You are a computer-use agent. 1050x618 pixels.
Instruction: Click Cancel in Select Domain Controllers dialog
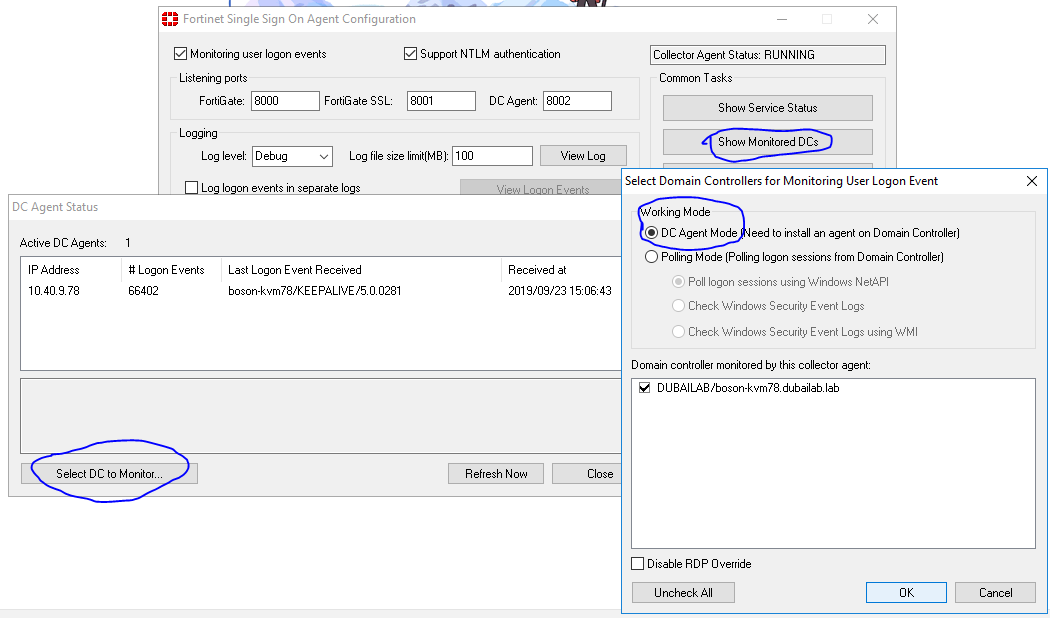(x=995, y=593)
